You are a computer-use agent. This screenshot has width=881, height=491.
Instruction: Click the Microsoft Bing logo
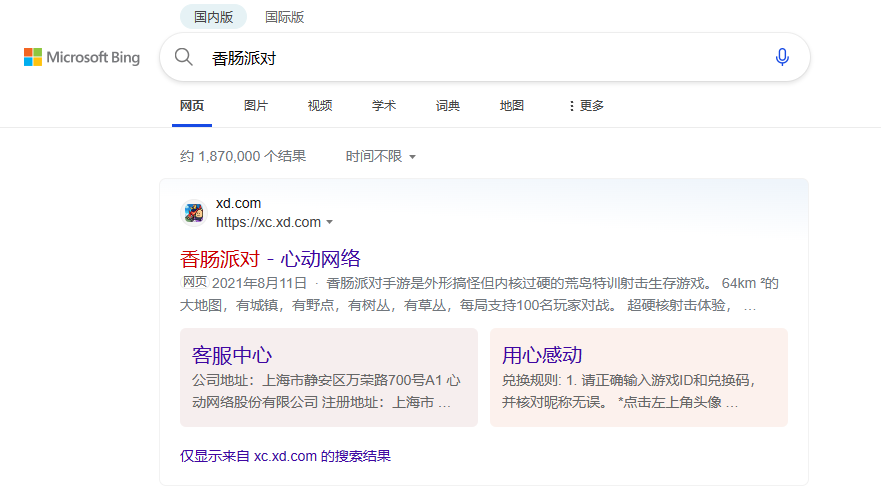point(82,57)
